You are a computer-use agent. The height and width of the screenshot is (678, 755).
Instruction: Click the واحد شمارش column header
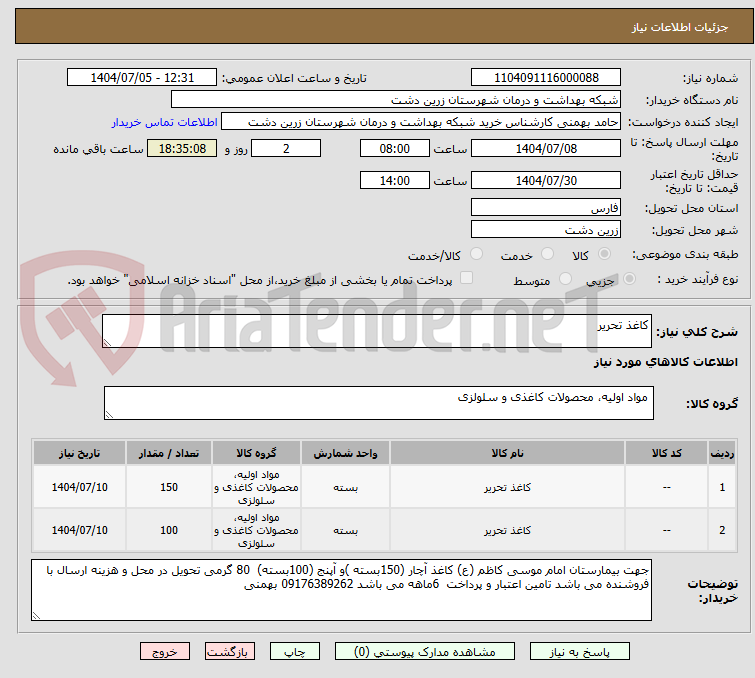click(345, 453)
